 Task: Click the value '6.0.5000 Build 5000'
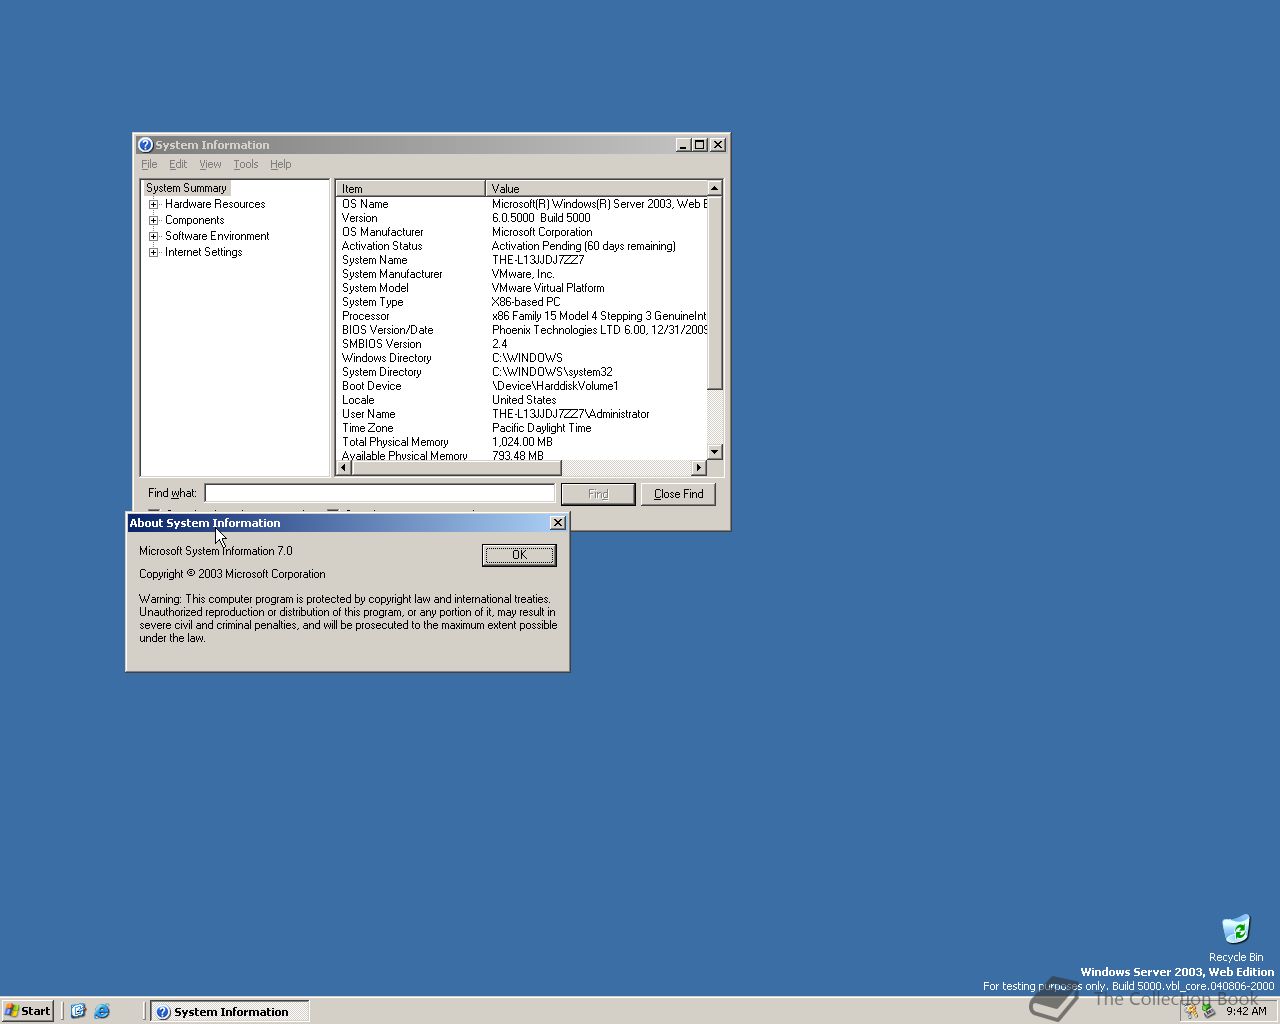click(541, 218)
